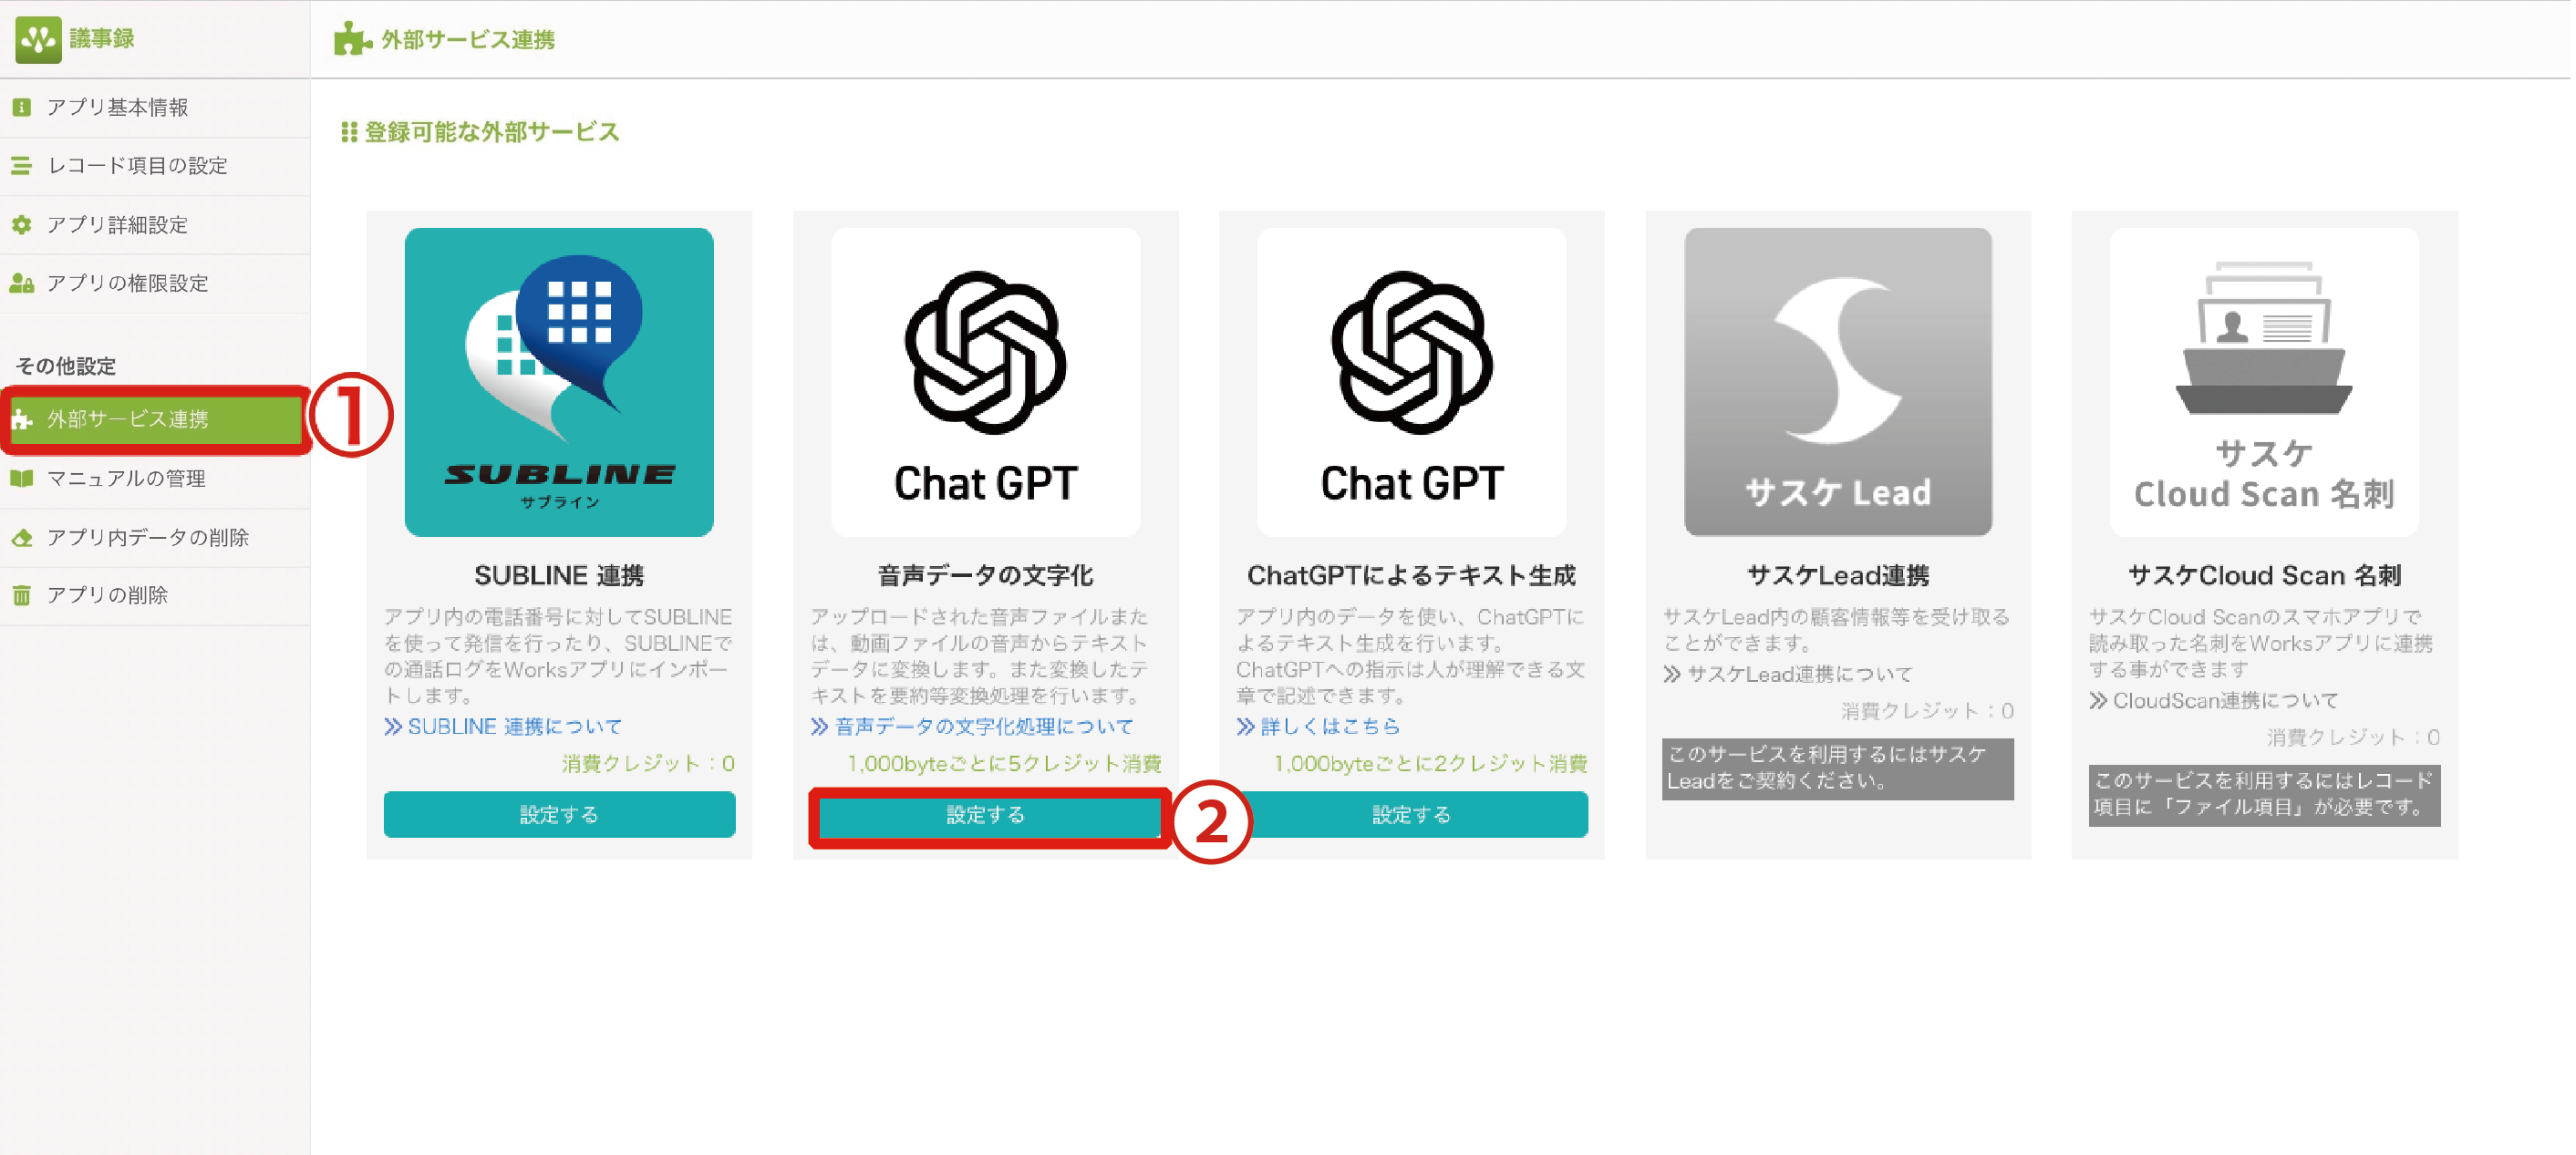Image resolution: width=2576 pixels, height=1155 pixels.
Task: Click 設定する under SUBLINE 連携
Action: coord(559,815)
